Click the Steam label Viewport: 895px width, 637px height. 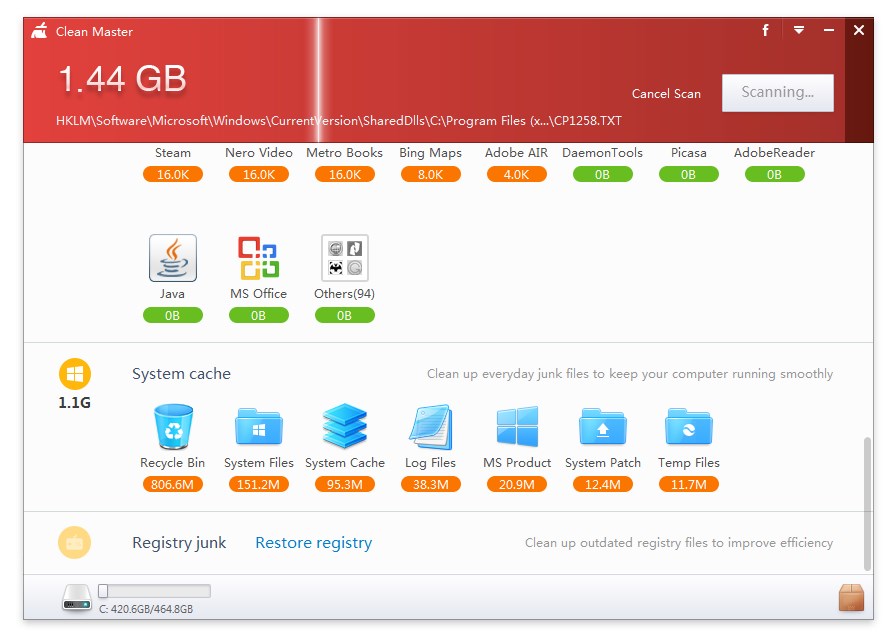tap(173, 152)
